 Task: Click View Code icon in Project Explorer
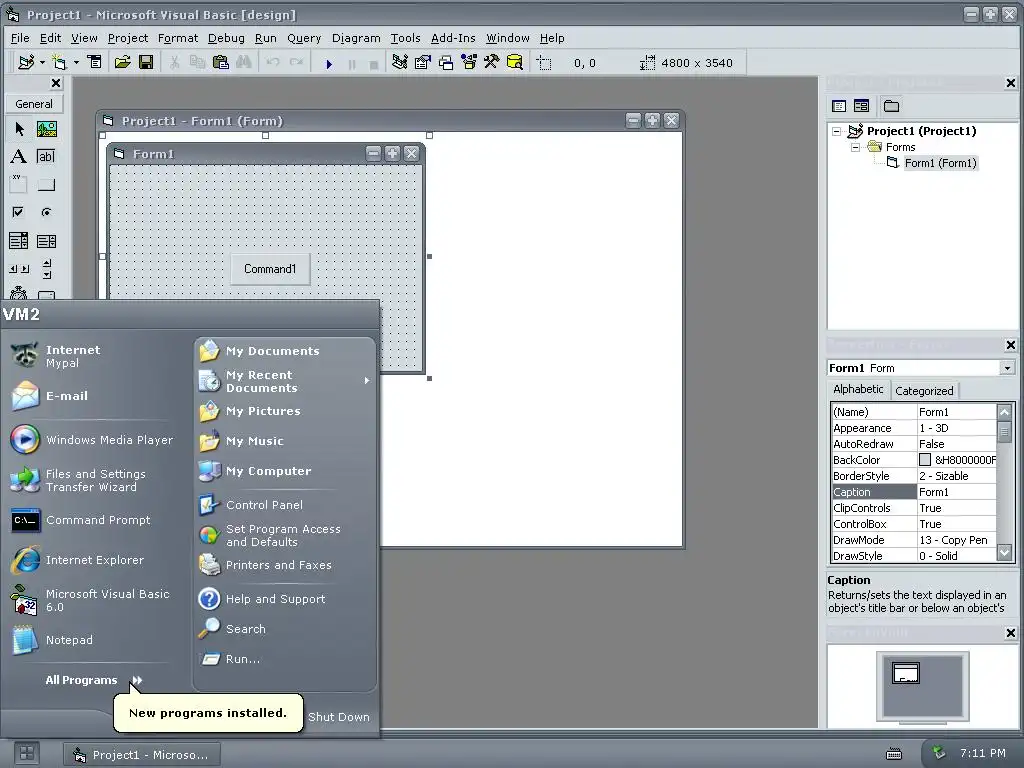pos(839,106)
